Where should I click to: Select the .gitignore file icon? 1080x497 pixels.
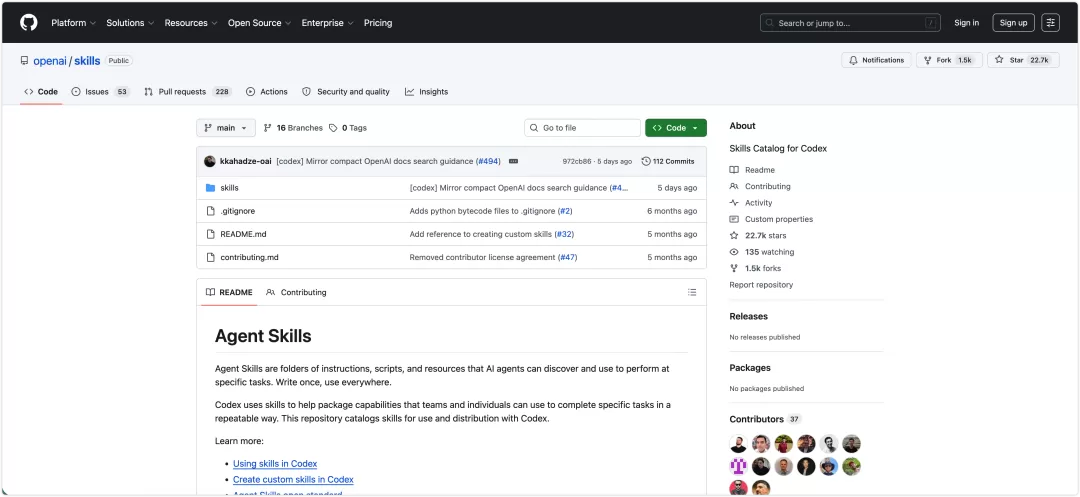tap(211, 211)
